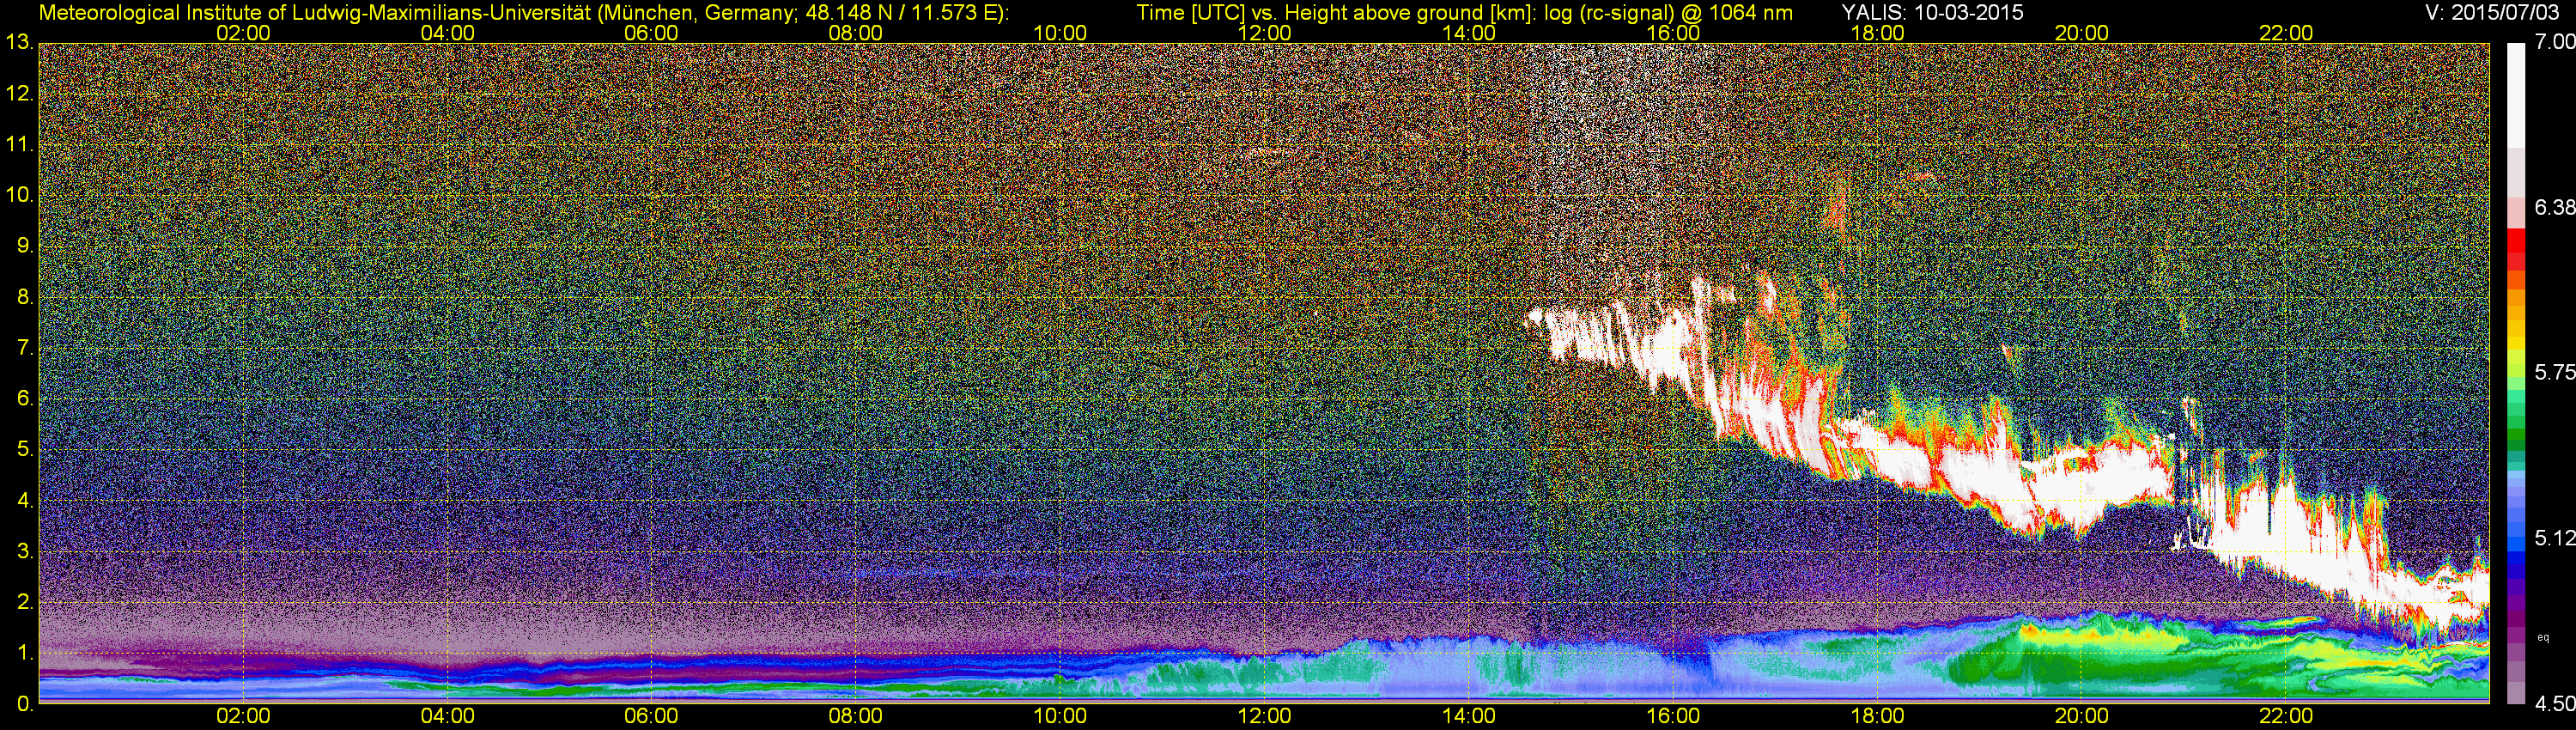Click the "4." height axis label
This screenshot has height=730, width=2576.
(x=24, y=501)
